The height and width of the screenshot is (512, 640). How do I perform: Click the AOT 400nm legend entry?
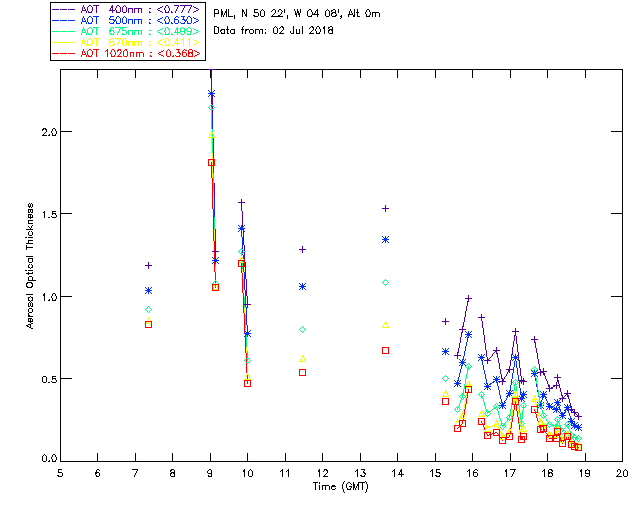pyautogui.click(x=127, y=9)
